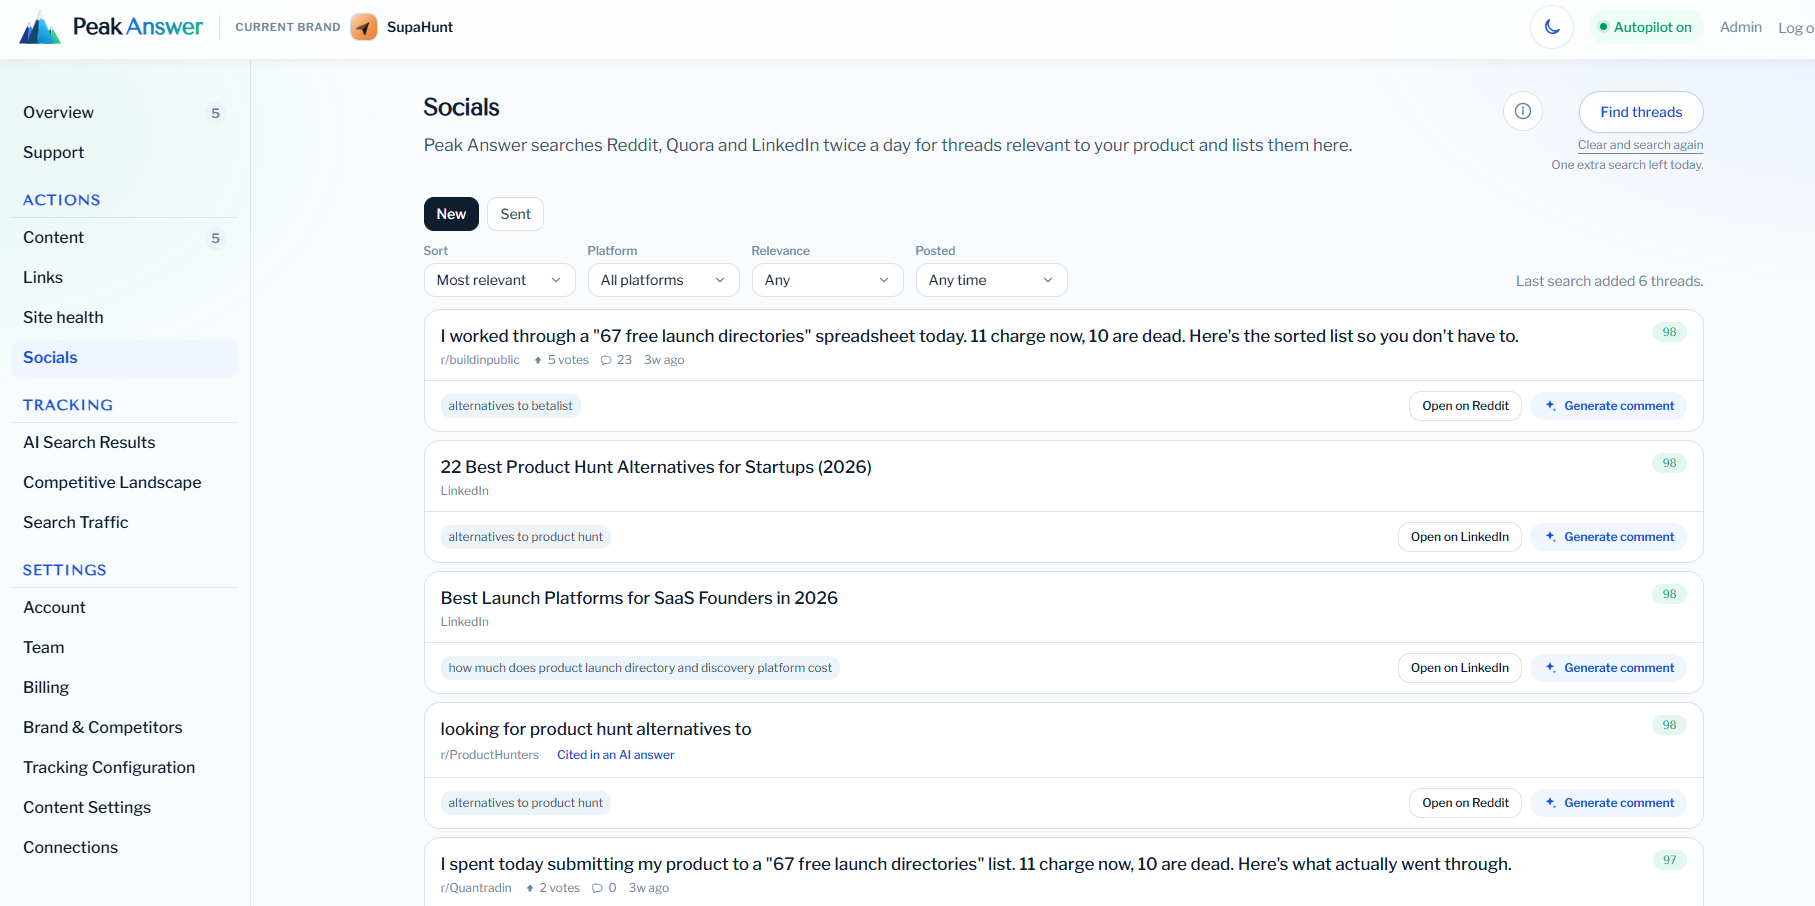The width and height of the screenshot is (1815, 906).
Task: Open on LinkedIn for 22 Best Product Hunt Alternatives
Action: (1459, 537)
